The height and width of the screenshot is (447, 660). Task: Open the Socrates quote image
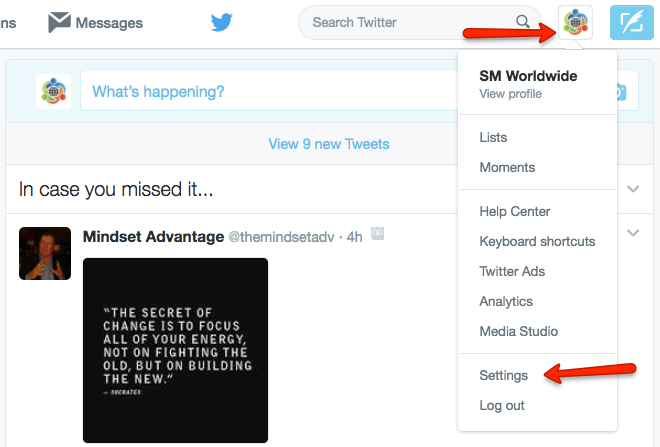(x=175, y=350)
